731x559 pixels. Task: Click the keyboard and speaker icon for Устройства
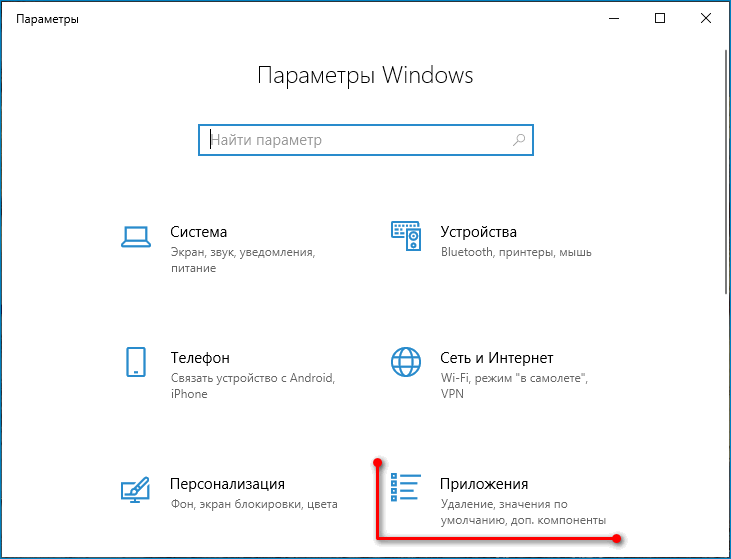pyautogui.click(x=406, y=236)
